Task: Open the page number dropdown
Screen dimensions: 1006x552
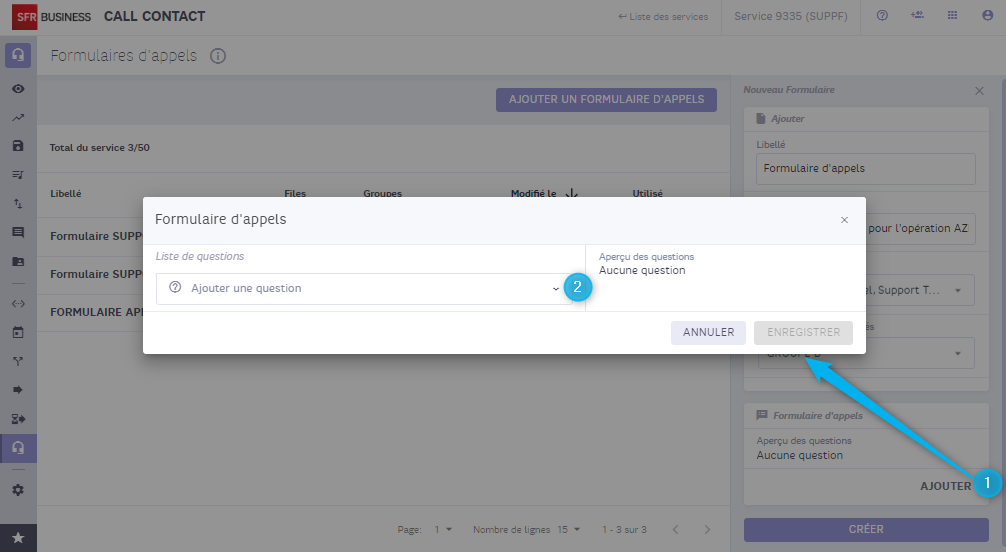Action: 443,530
